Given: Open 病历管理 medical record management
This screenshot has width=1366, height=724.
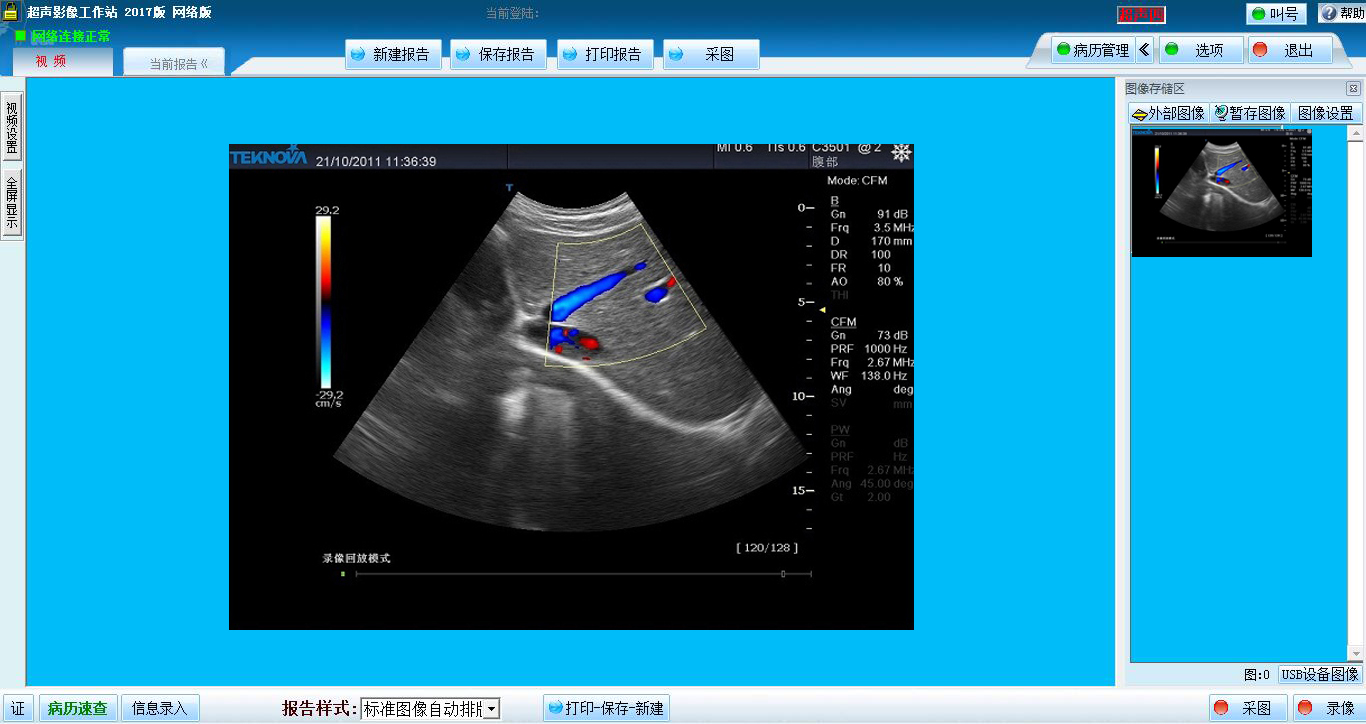Looking at the screenshot, I should pyautogui.click(x=1093, y=50).
